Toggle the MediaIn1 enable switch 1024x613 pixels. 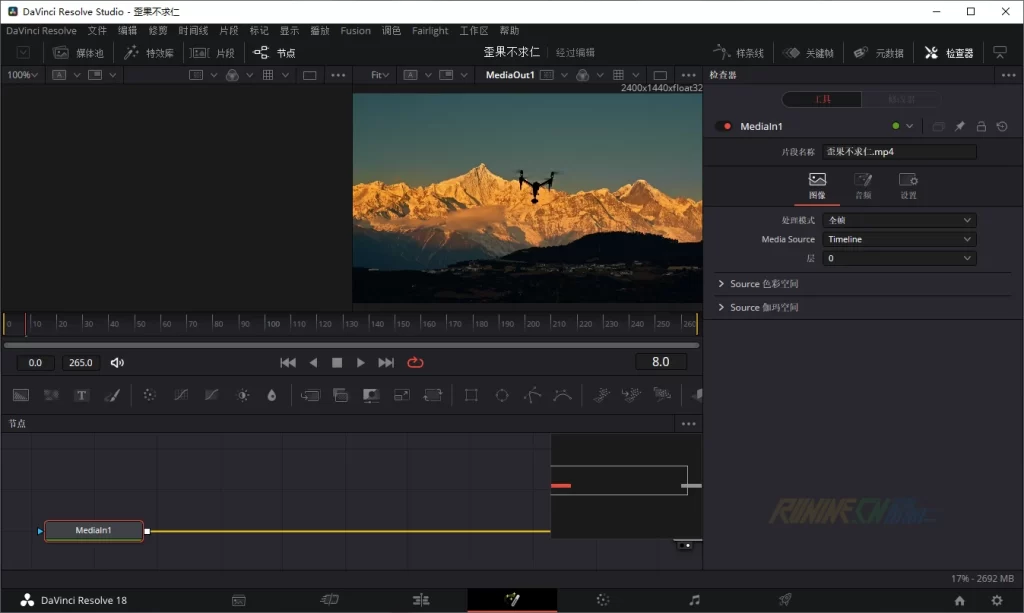point(724,127)
